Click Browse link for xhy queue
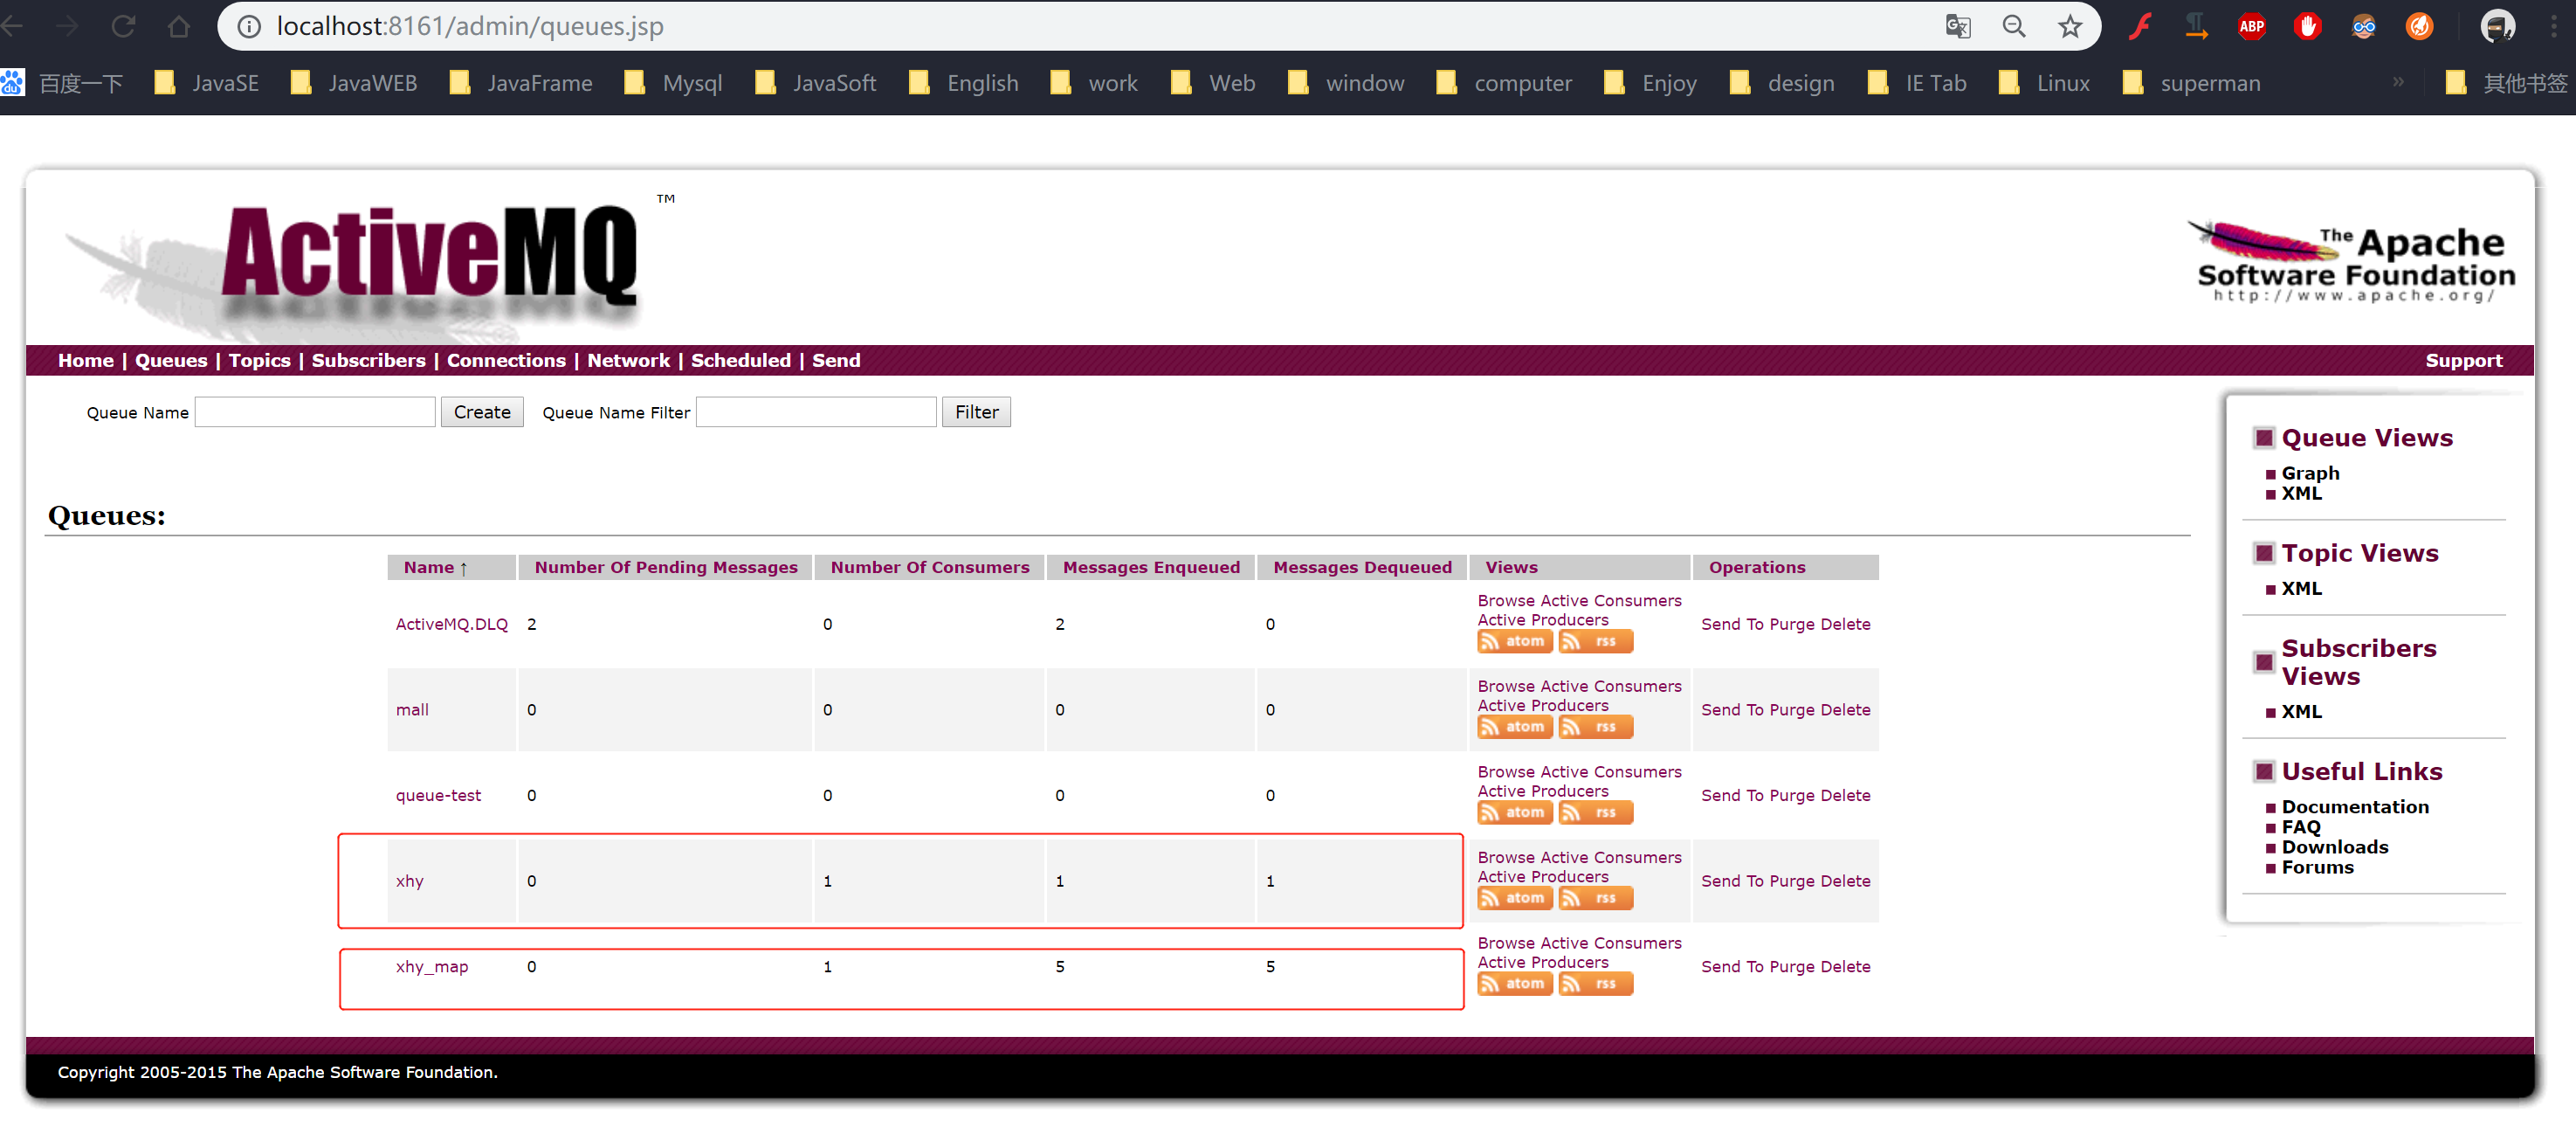 [1506, 857]
